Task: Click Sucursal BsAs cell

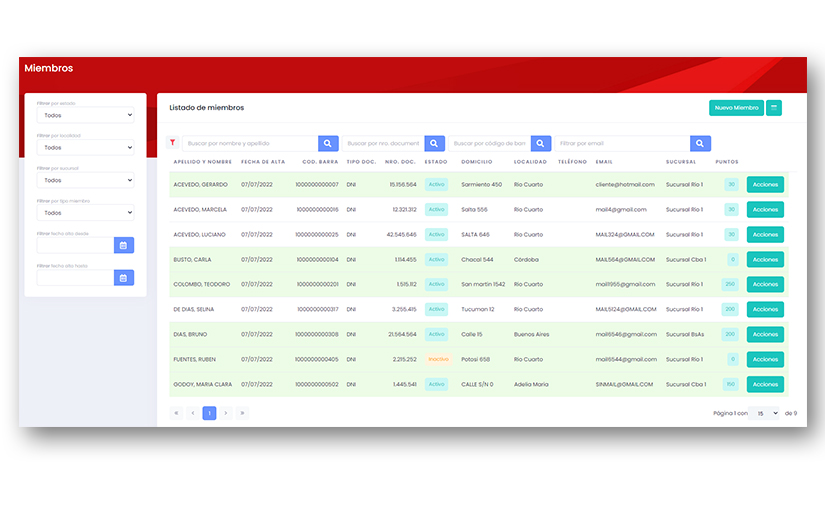Action: click(685, 334)
